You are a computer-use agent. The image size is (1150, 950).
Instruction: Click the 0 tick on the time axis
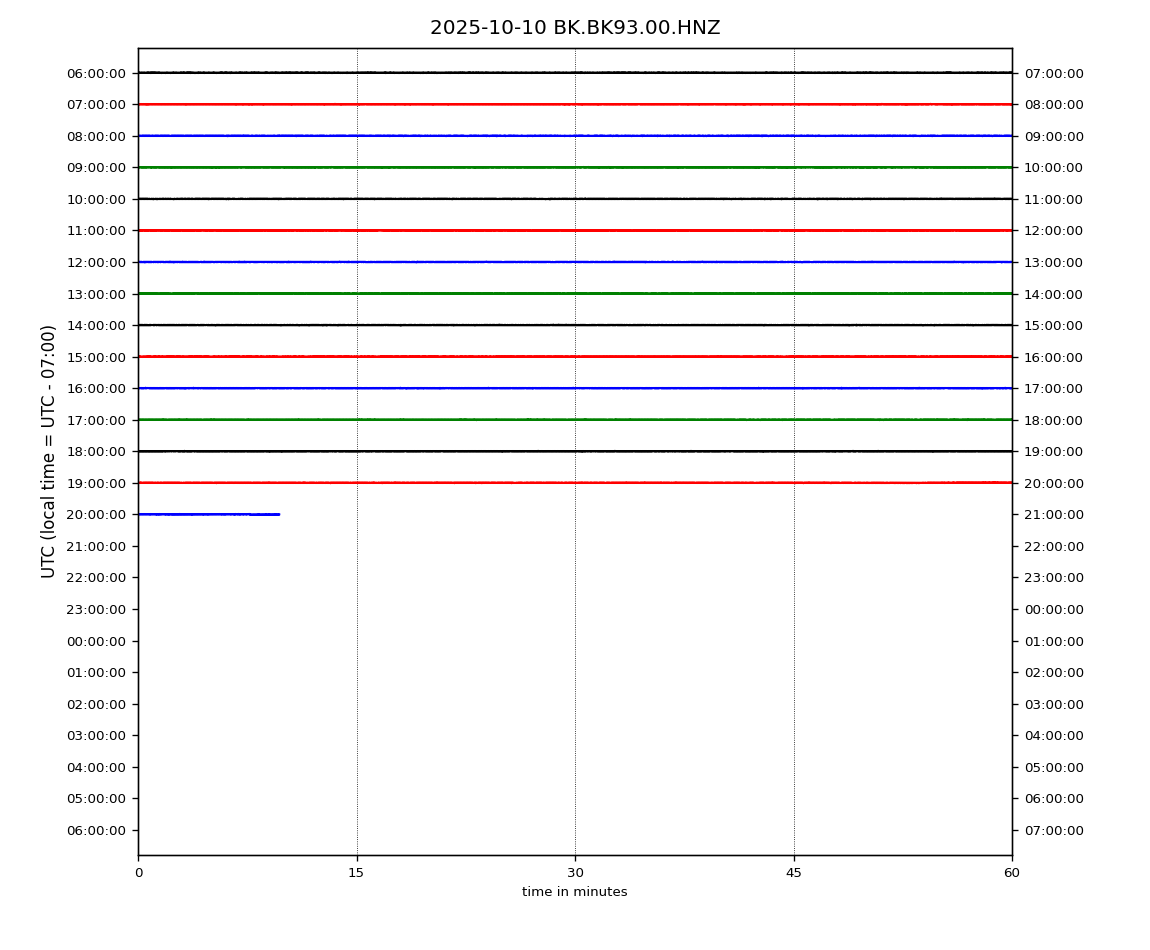tap(138, 873)
